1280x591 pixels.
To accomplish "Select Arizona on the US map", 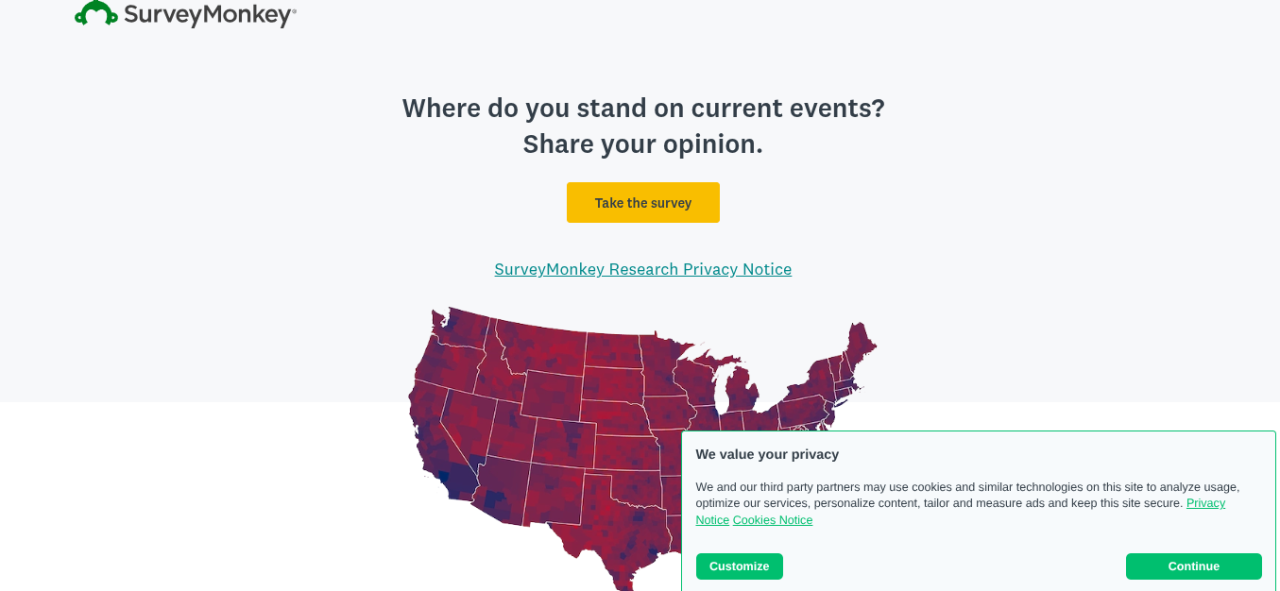I will point(502,486).
